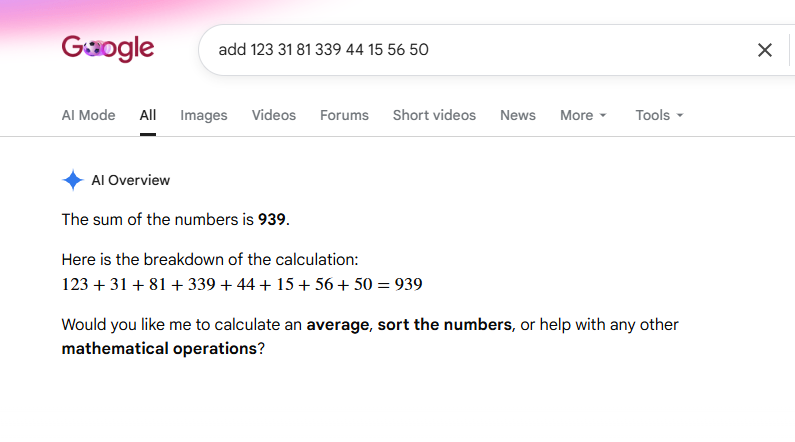The width and height of the screenshot is (795, 442).
Task: Click the blue AI Overview sparkle icon
Action: point(73,180)
